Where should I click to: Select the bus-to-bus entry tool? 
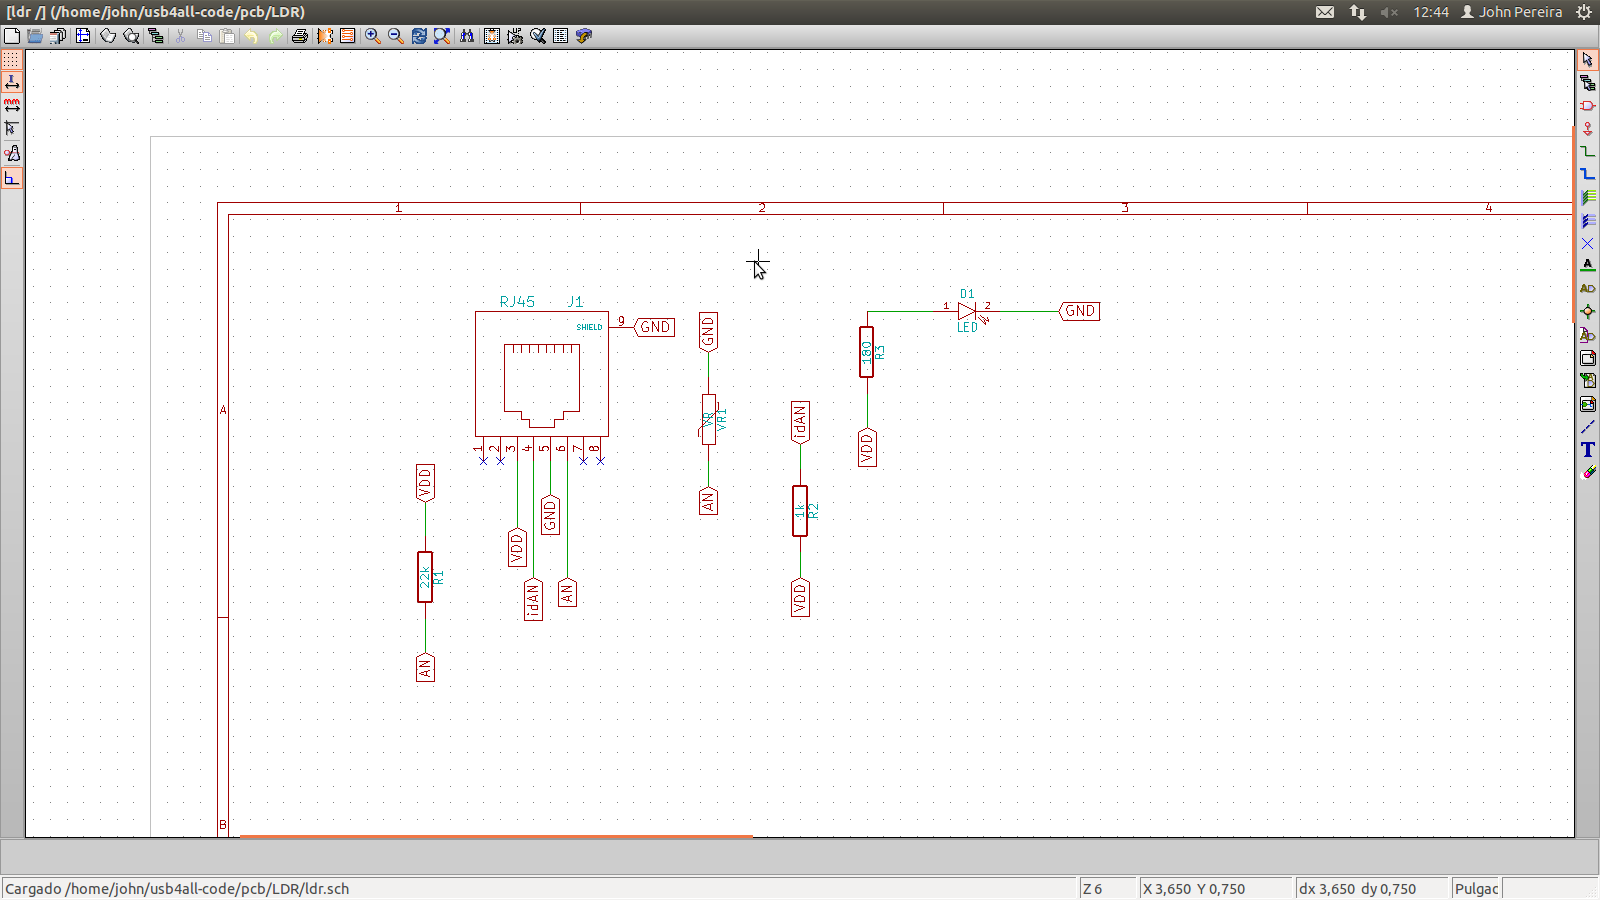pos(1588,220)
